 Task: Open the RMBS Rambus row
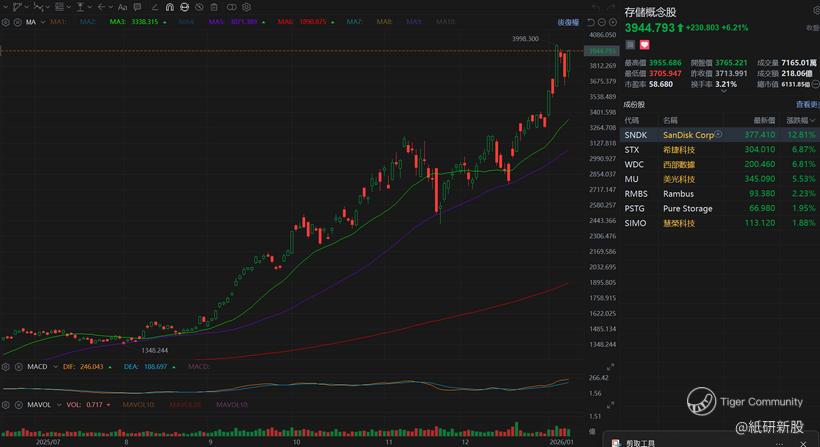click(x=720, y=193)
